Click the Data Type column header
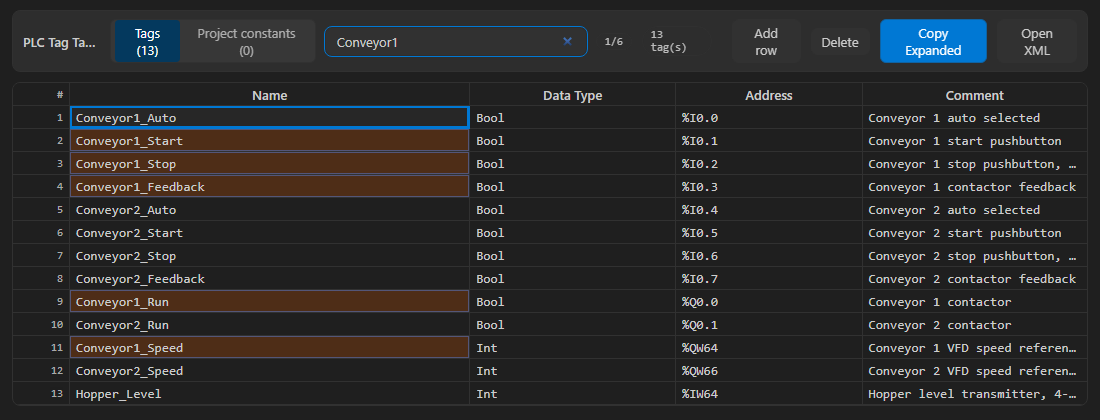 (x=572, y=95)
